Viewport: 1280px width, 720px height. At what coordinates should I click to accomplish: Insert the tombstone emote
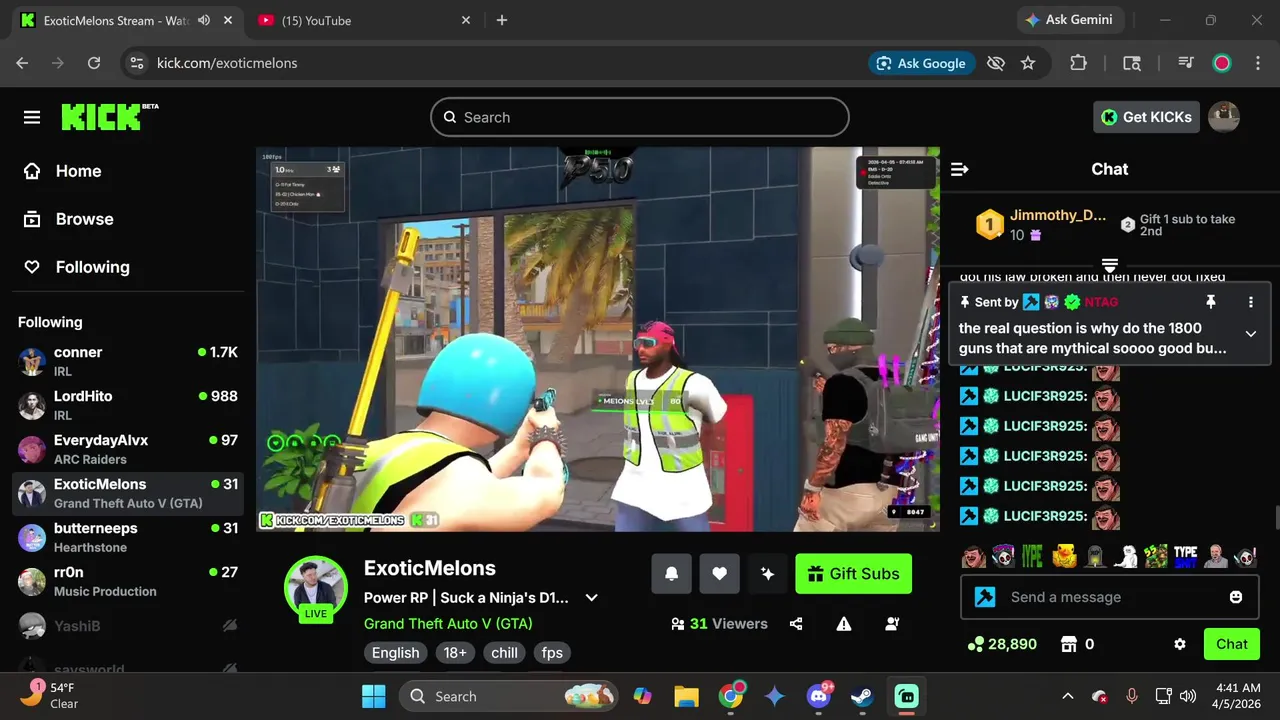click(x=1095, y=556)
